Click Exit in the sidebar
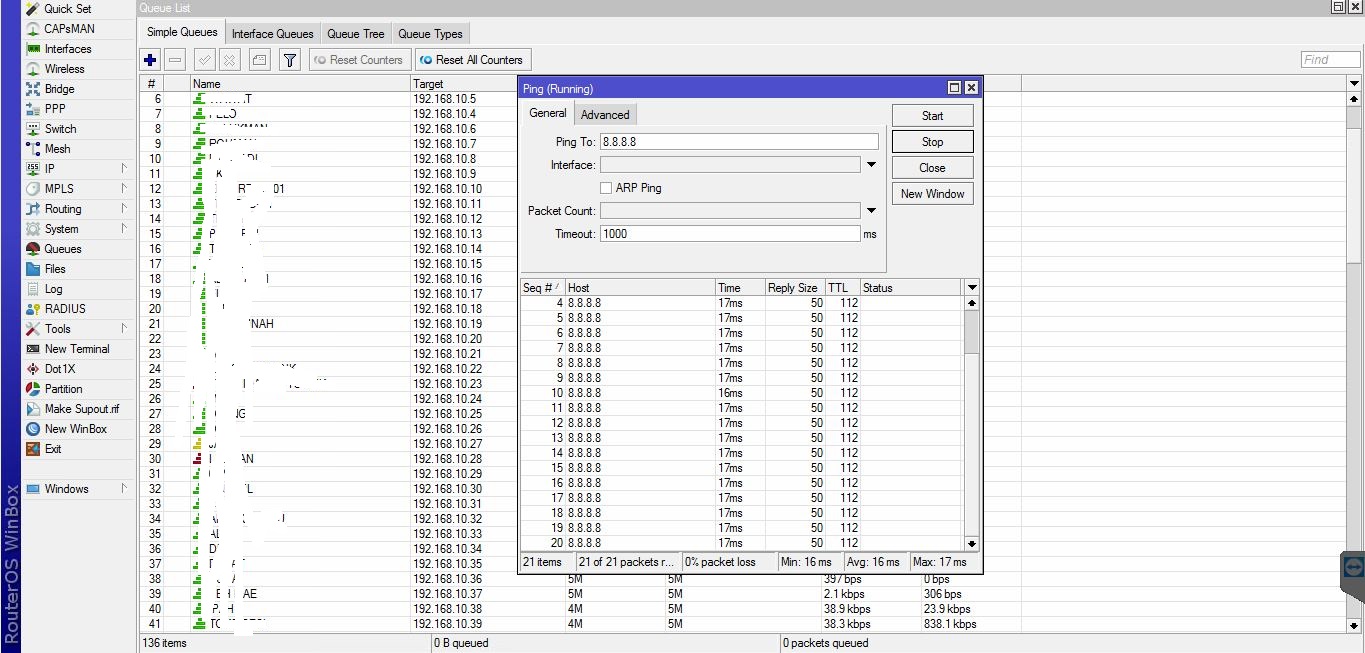The image size is (1365, 653). (52, 449)
